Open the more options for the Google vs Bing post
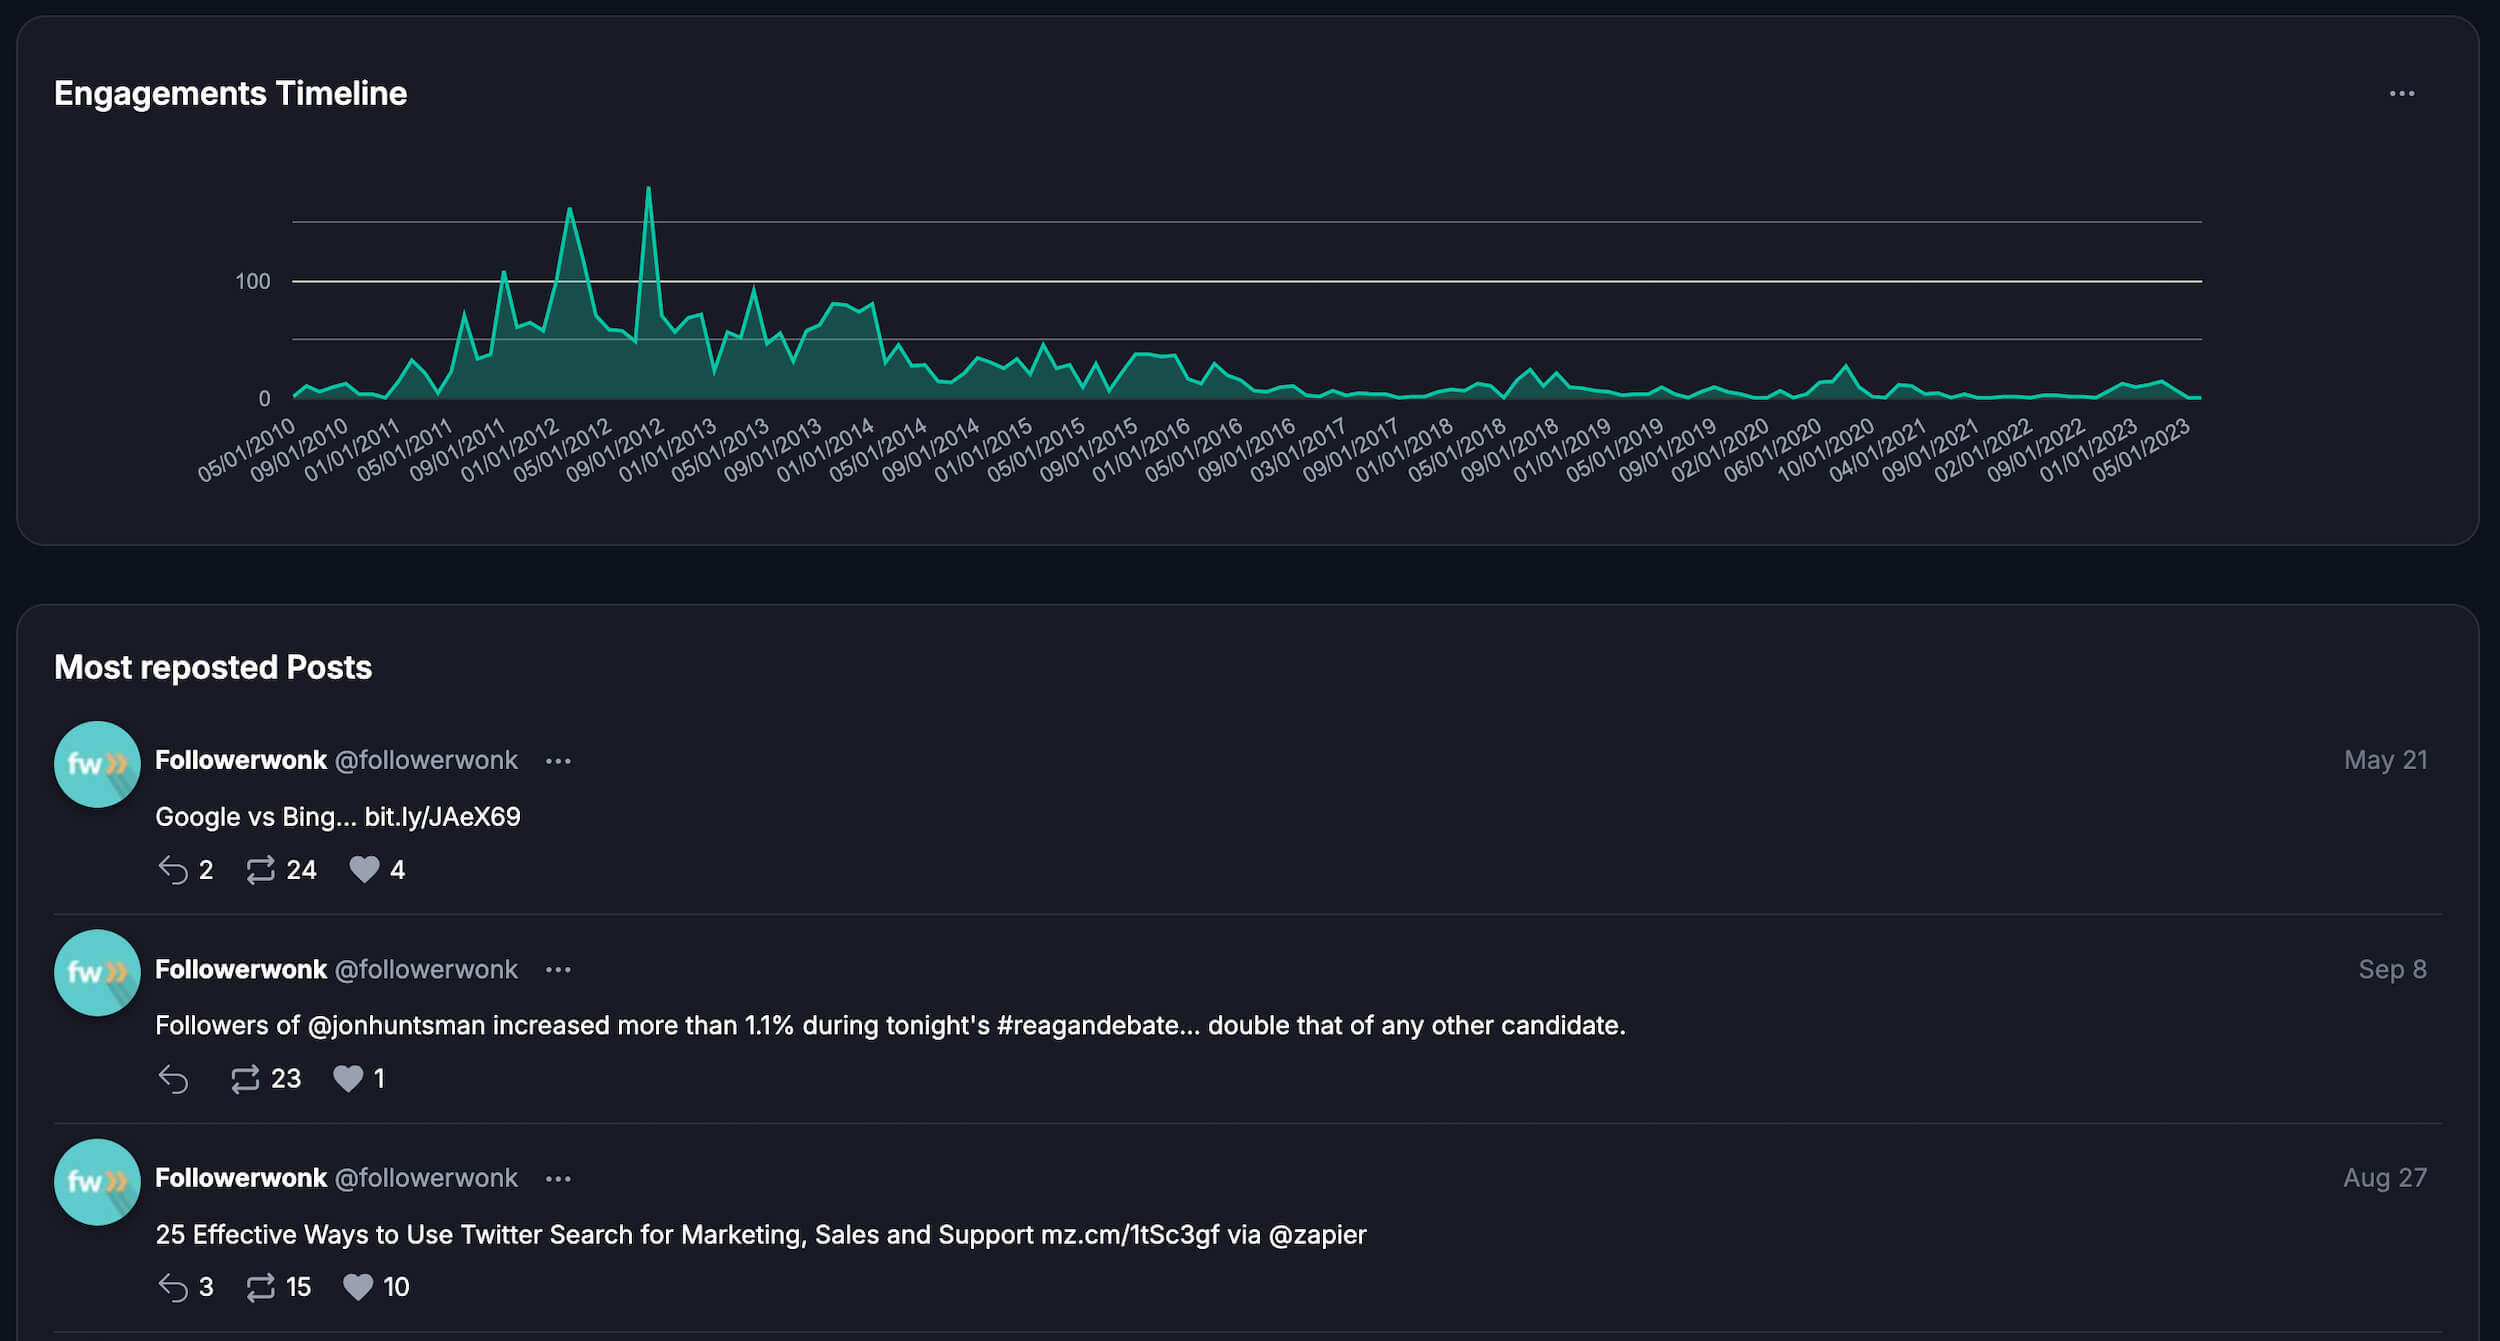Image resolution: width=2500 pixels, height=1341 pixels. pos(558,761)
